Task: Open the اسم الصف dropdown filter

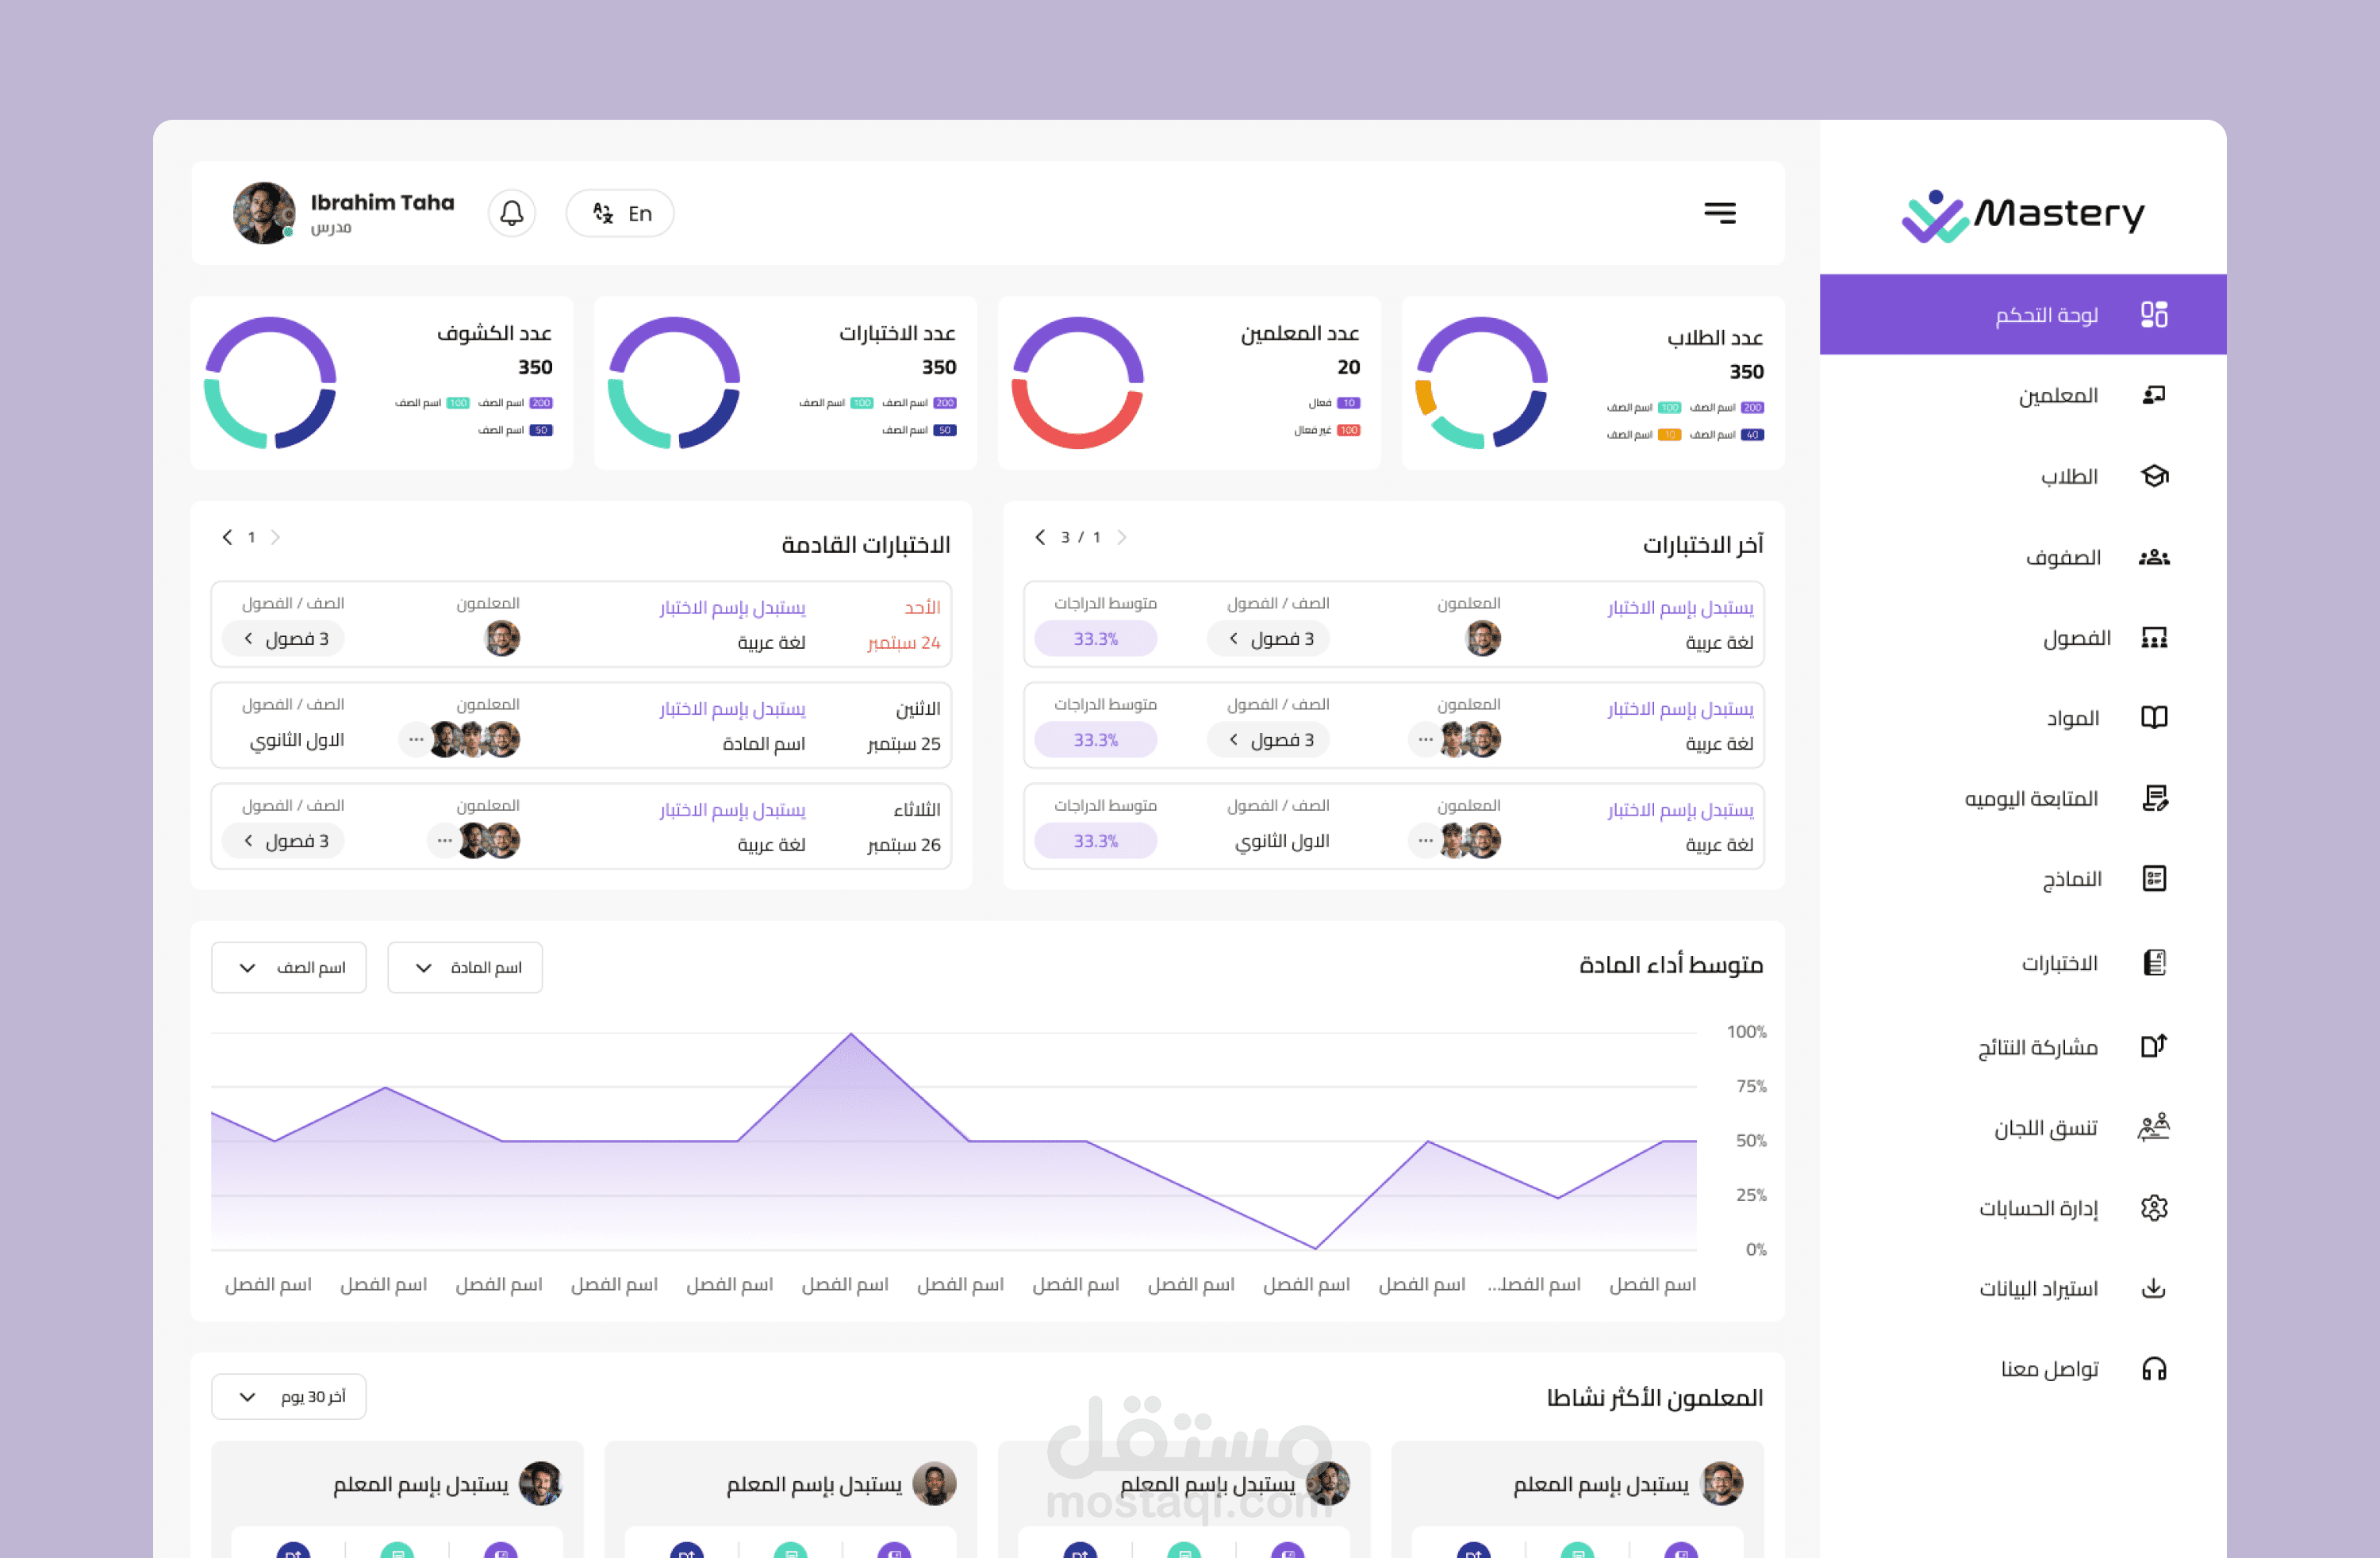Action: [x=288, y=967]
